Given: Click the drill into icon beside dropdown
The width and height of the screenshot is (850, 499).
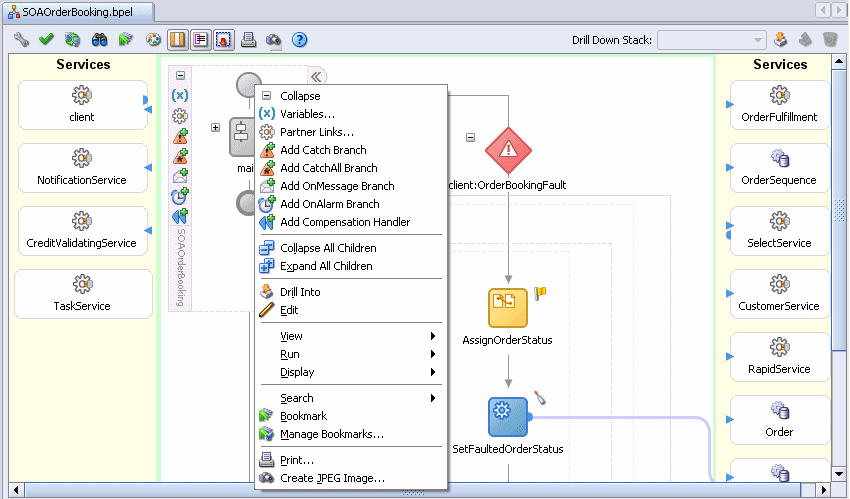Looking at the screenshot, I should (x=780, y=40).
